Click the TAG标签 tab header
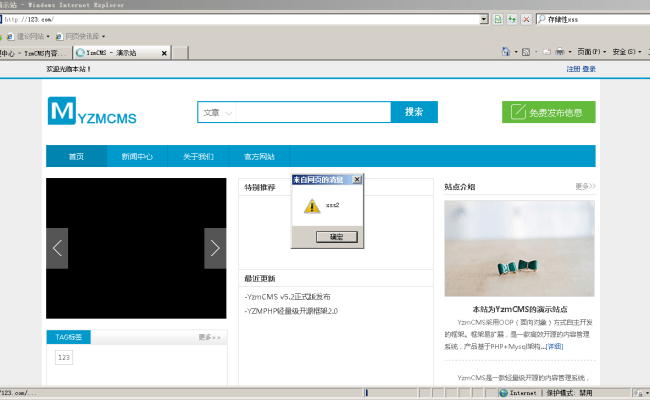 tap(69, 337)
